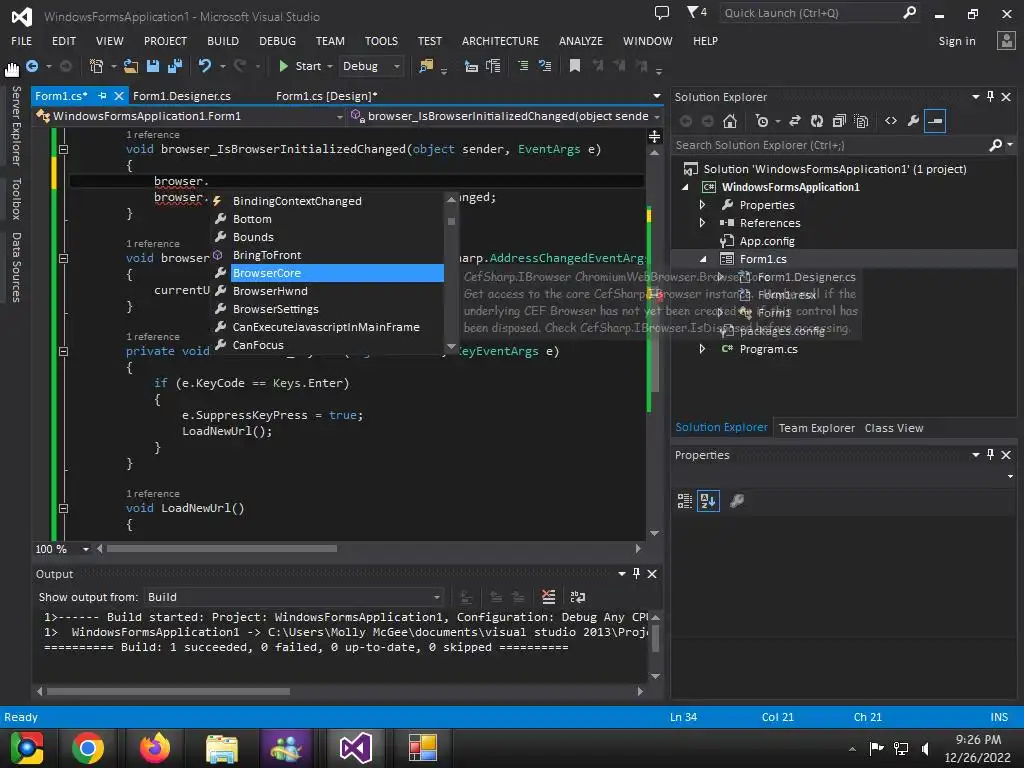
Task: Click the comment selected lines icon
Action: tap(522, 66)
